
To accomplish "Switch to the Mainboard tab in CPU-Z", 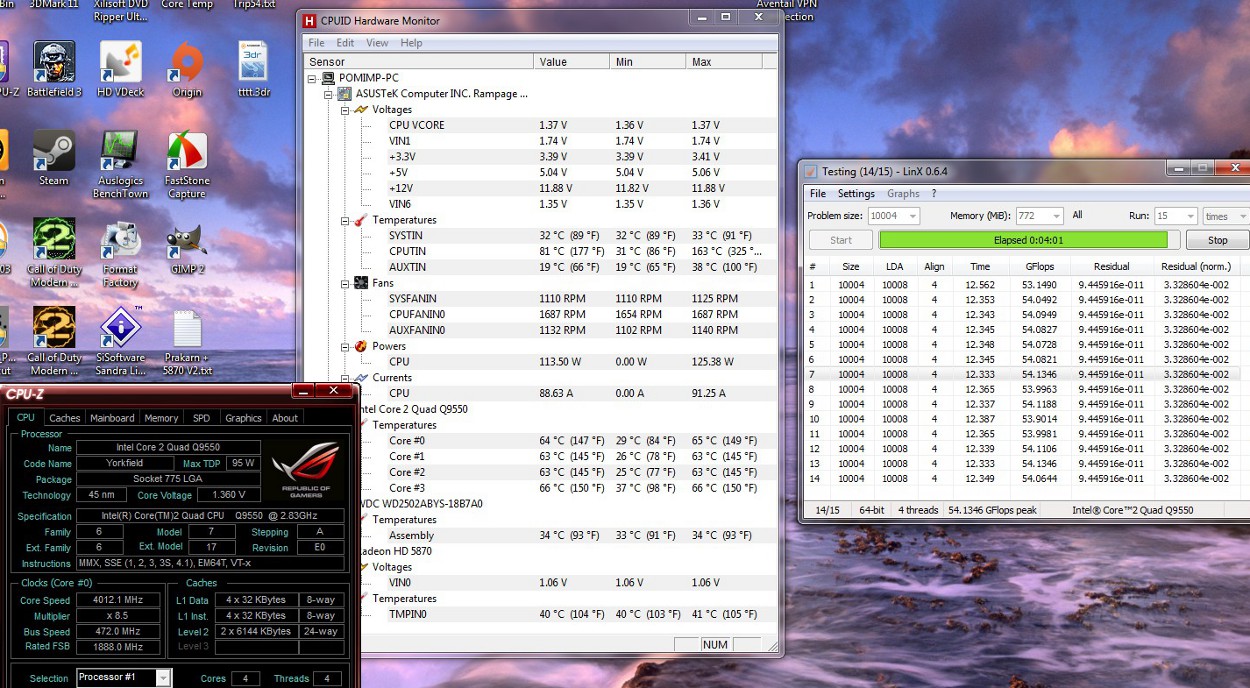I will click(112, 418).
